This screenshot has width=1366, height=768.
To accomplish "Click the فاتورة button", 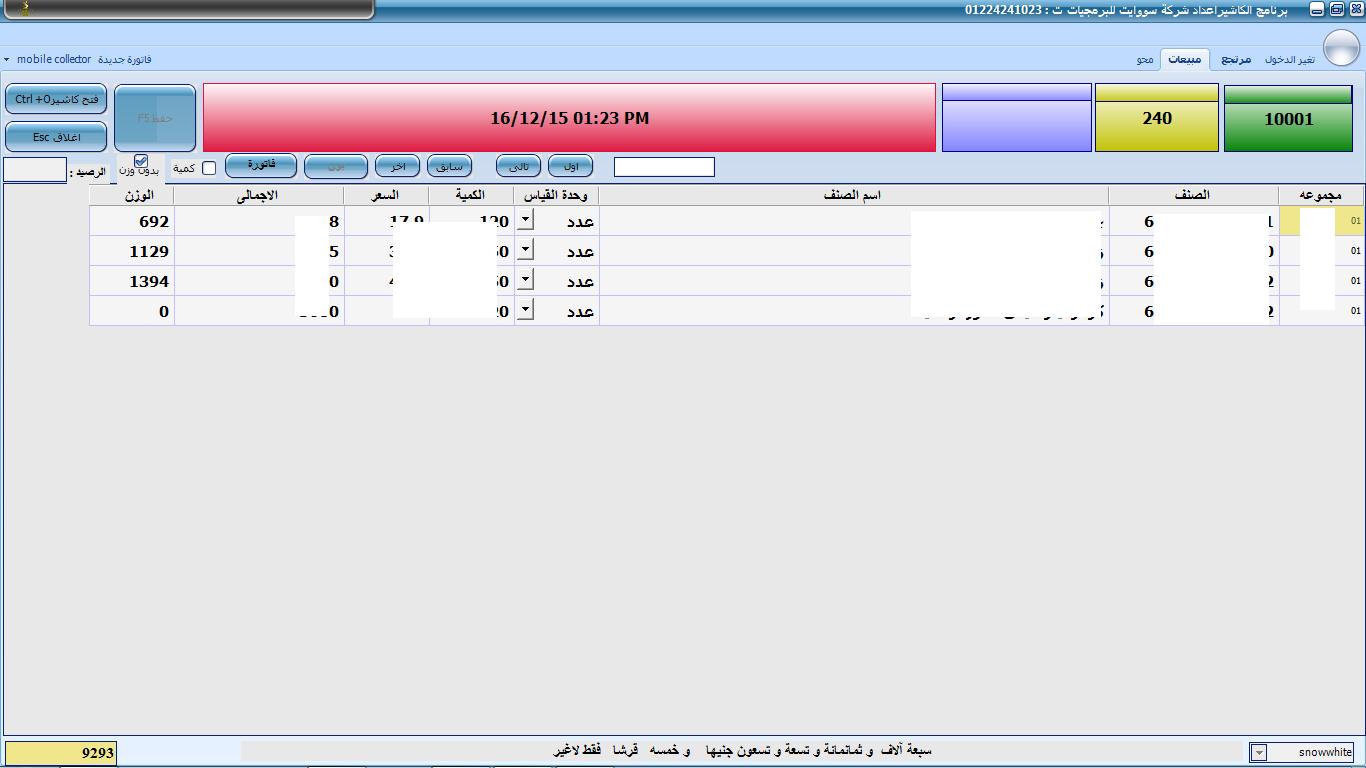I will point(261,165).
